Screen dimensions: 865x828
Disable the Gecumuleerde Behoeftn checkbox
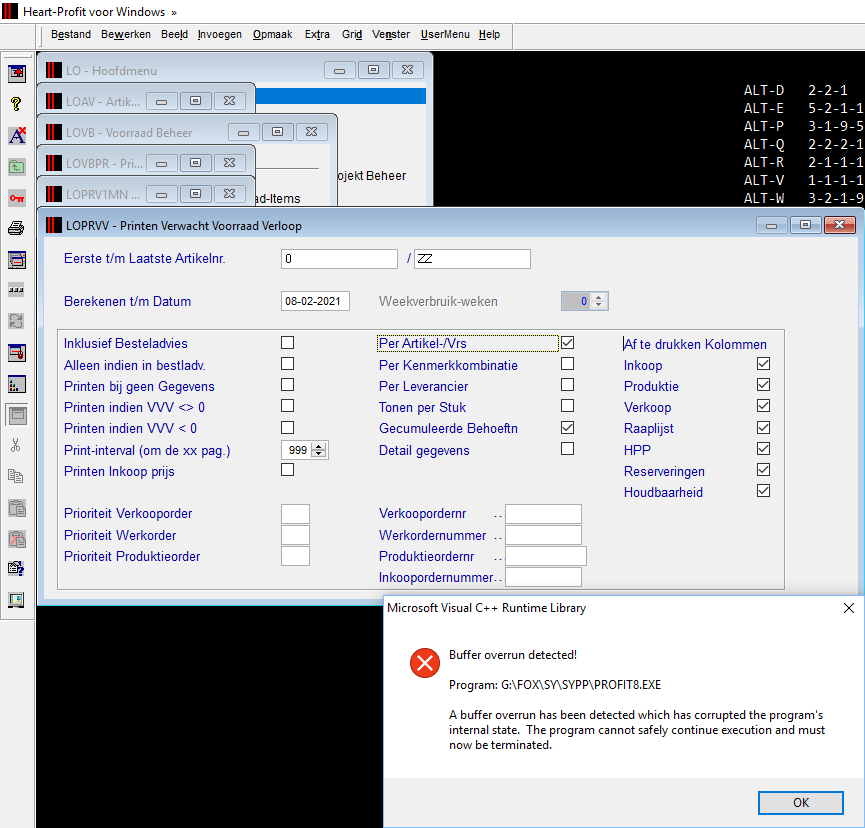click(x=567, y=428)
